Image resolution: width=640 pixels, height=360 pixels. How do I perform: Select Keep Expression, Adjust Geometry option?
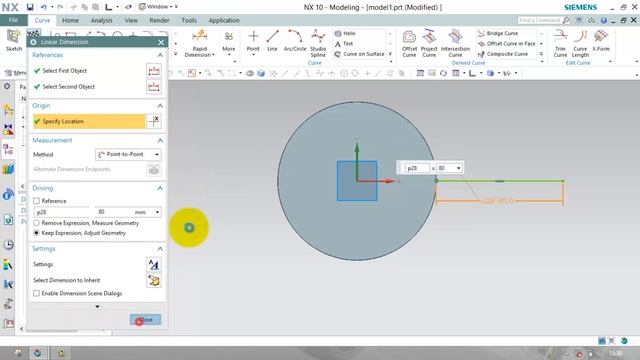(36, 233)
